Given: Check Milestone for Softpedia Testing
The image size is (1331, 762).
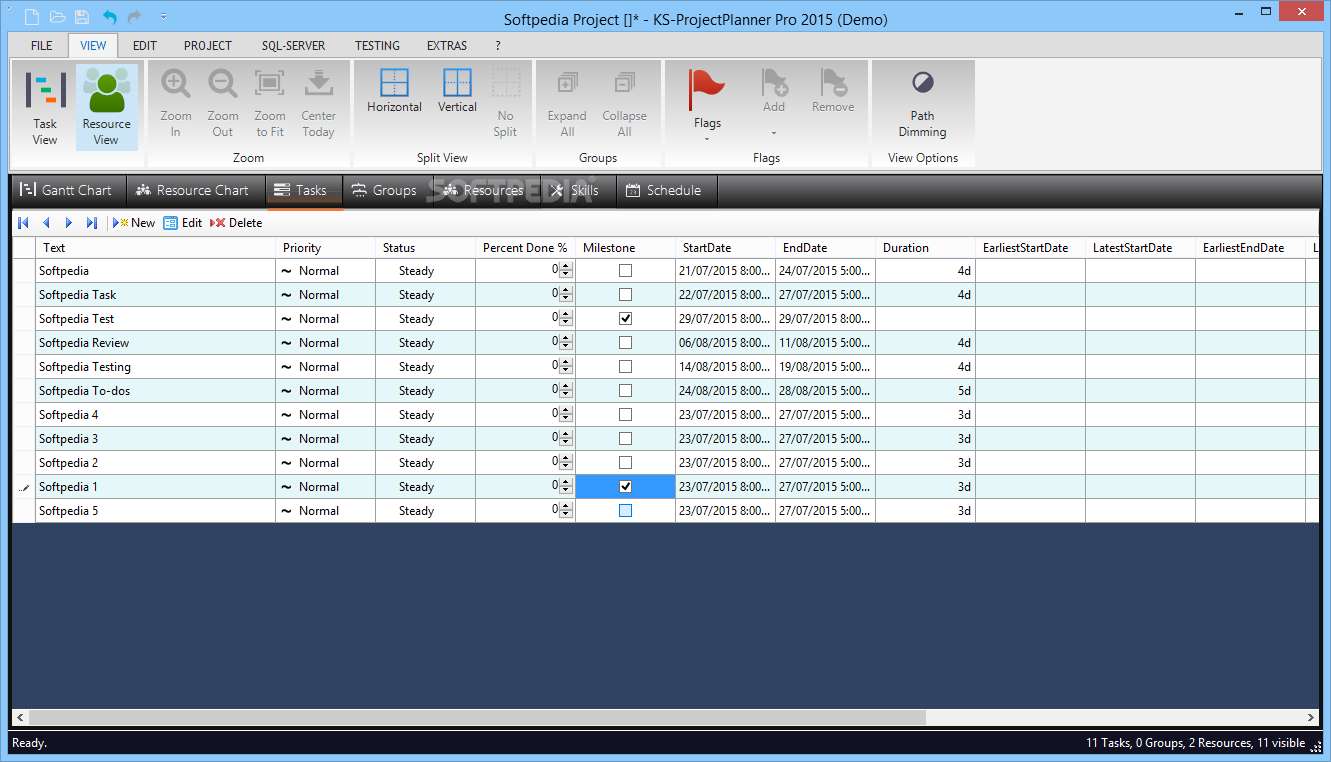Looking at the screenshot, I should [x=625, y=367].
